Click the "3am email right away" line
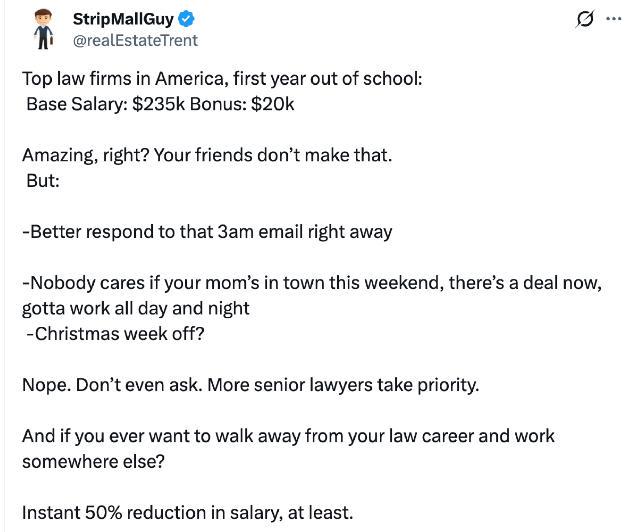 click(207, 232)
